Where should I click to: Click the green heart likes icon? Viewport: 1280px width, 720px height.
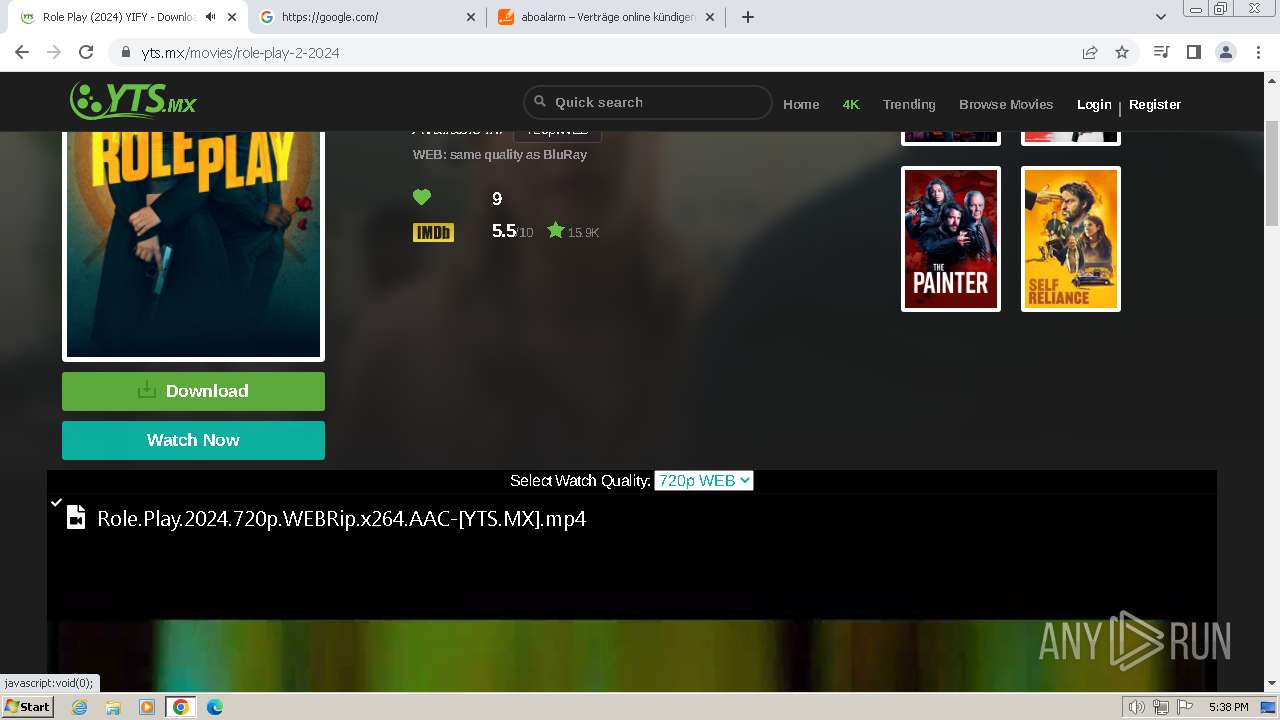422,198
